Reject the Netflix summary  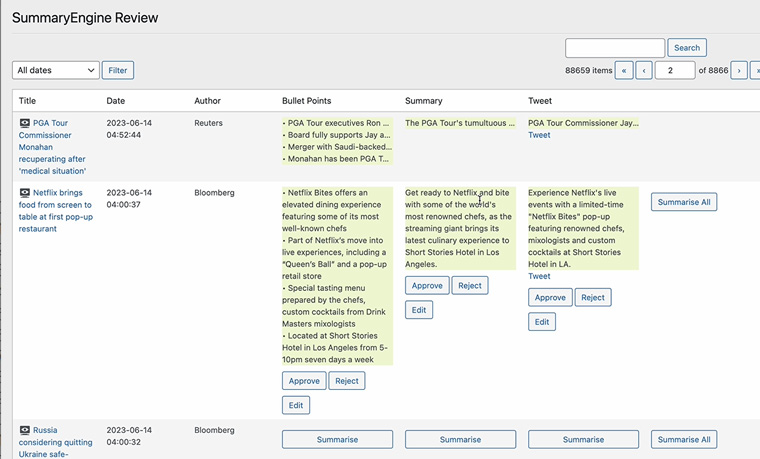coord(470,285)
